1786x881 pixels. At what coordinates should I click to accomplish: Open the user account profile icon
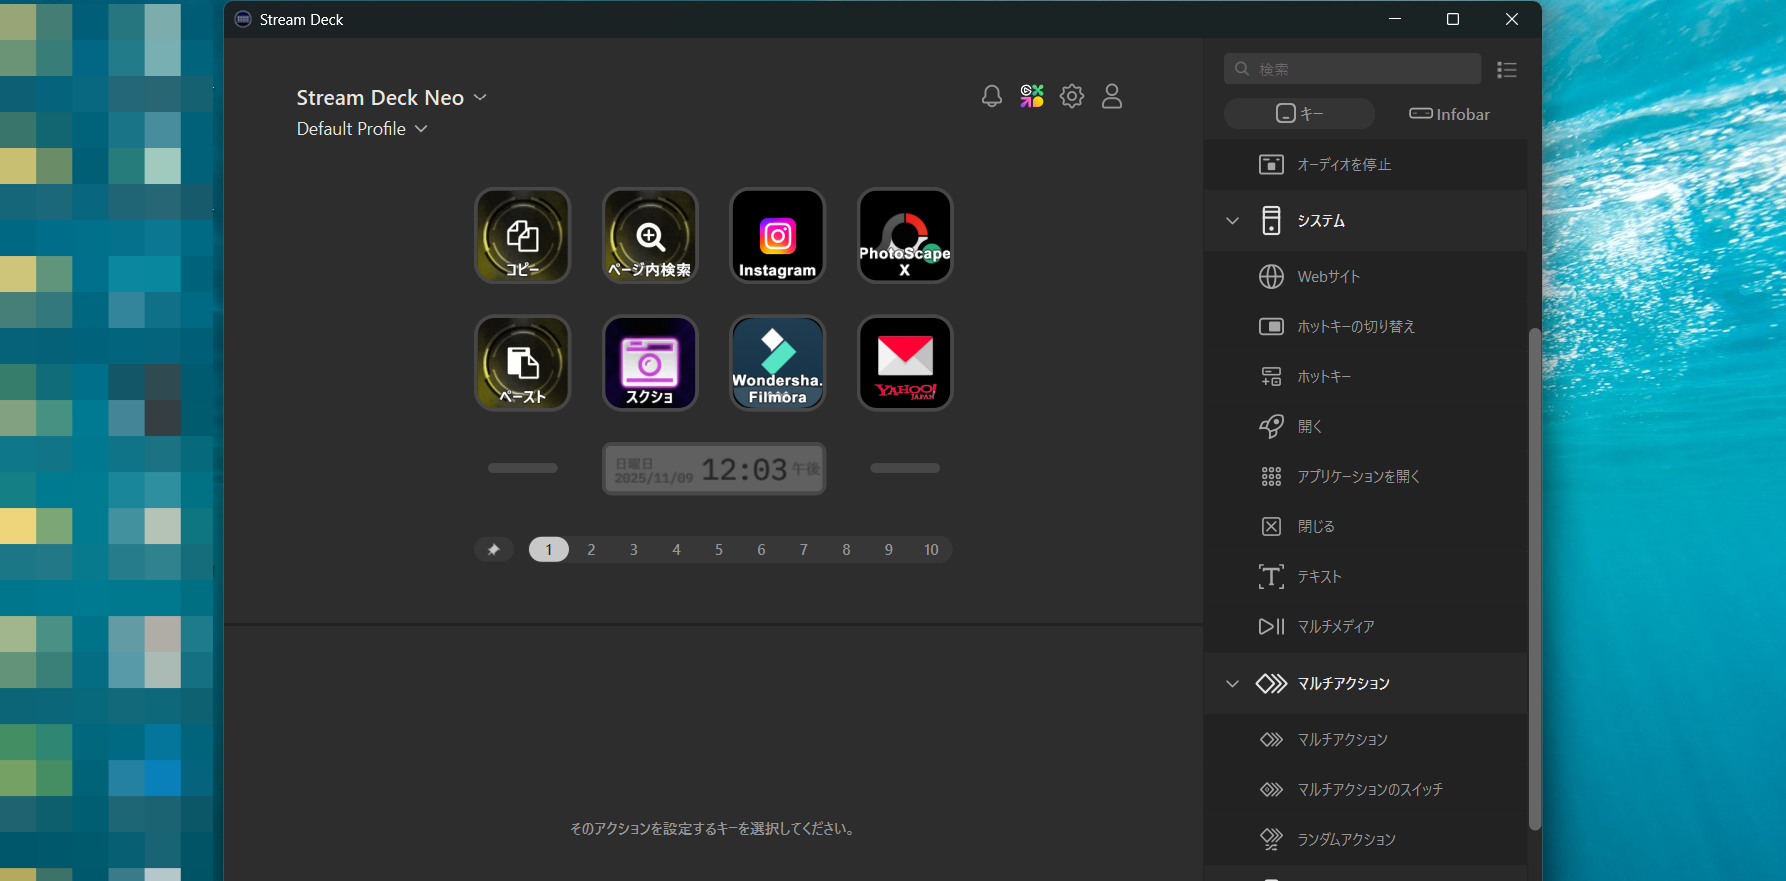(x=1112, y=96)
